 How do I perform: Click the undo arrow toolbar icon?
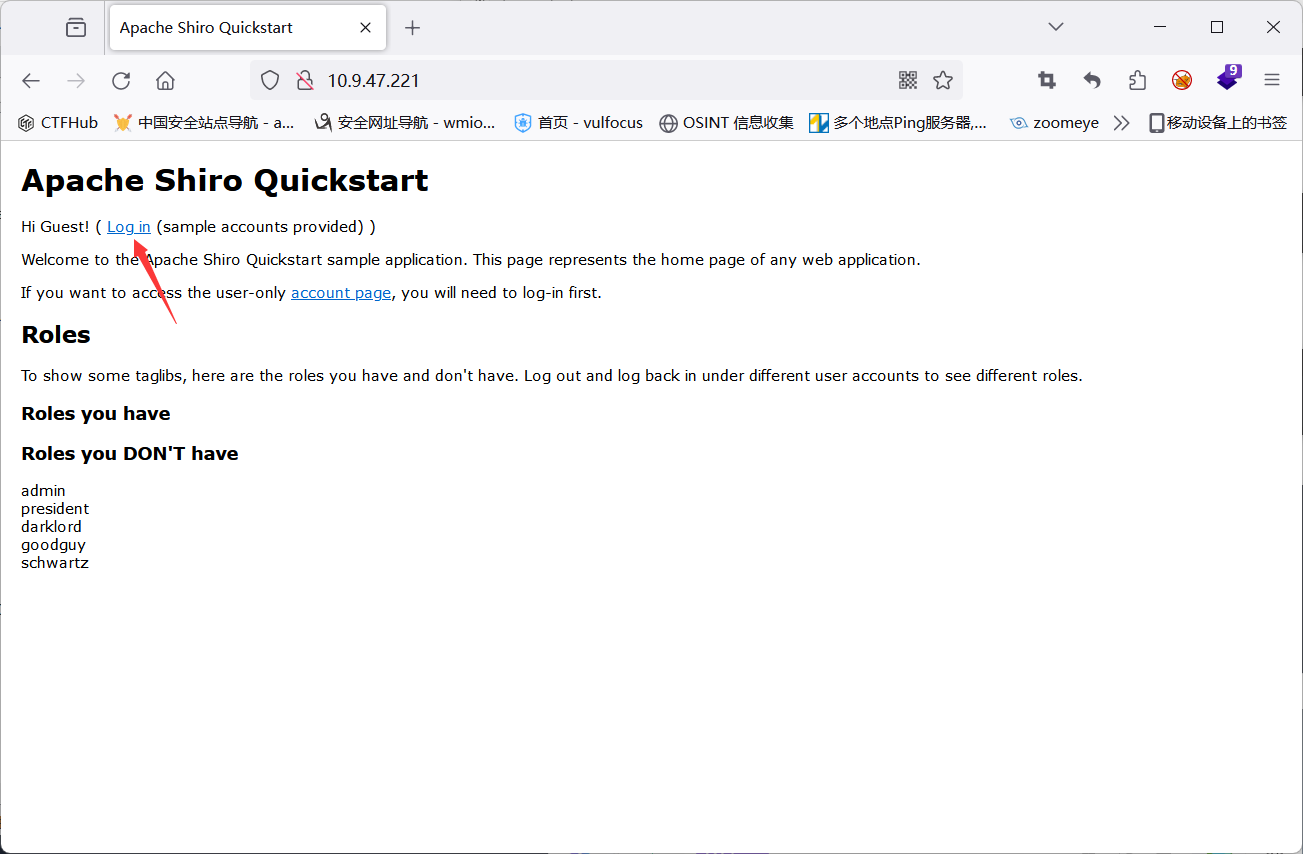(x=1092, y=80)
